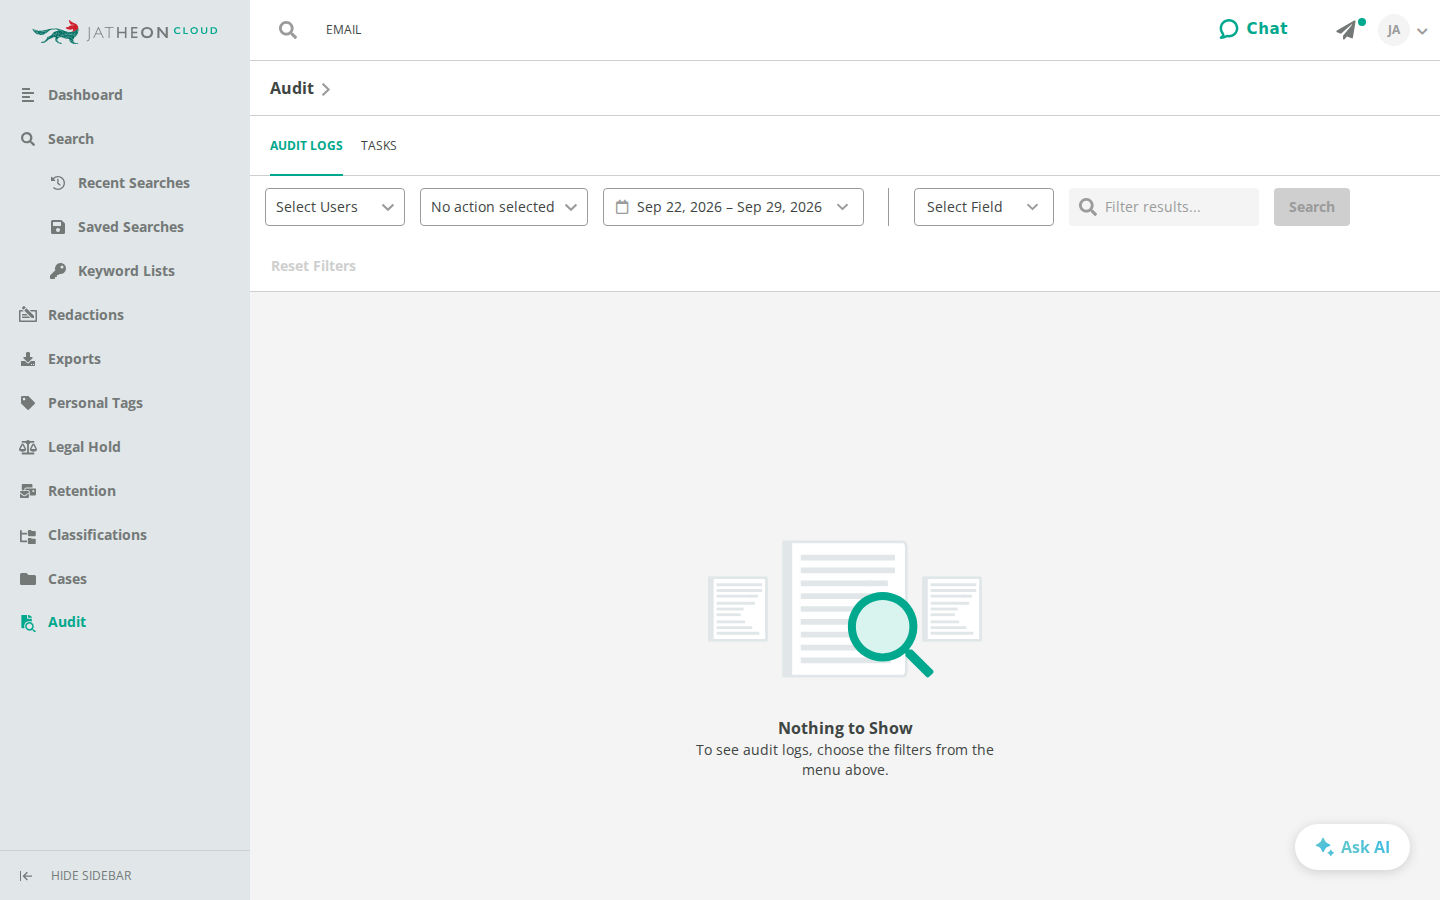This screenshot has height=900, width=1440.
Task: Open Recent Searches
Action: (134, 183)
